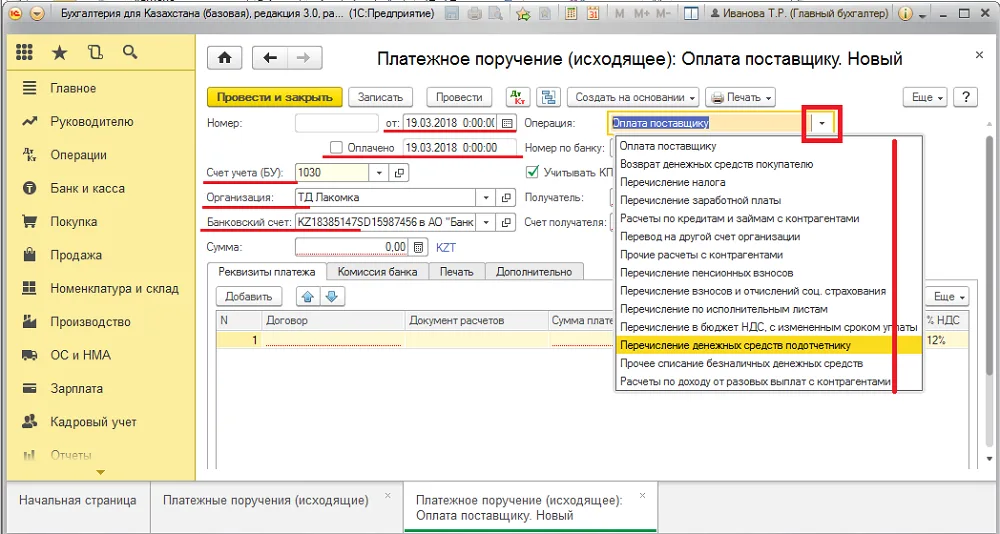This screenshot has height=534, width=1000.
Task: Open calendar picker for document date
Action: coord(507,122)
